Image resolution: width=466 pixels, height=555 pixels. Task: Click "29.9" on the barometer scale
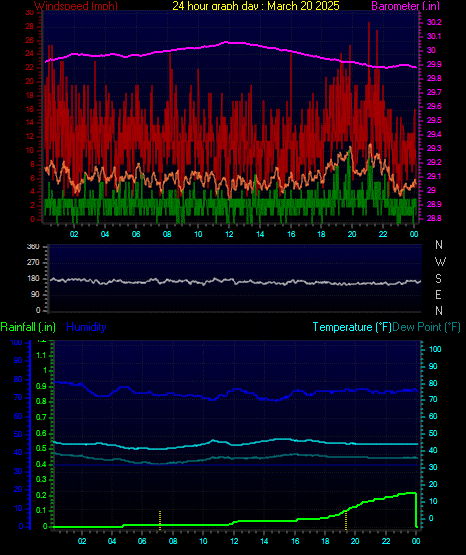(434, 64)
